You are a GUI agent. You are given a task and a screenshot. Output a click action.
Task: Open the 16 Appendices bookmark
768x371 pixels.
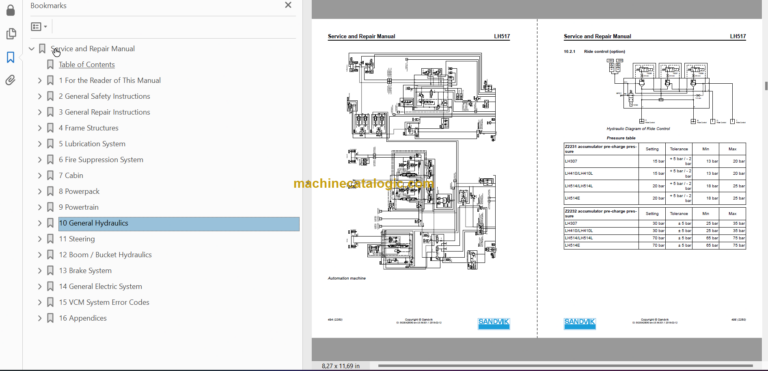tap(83, 318)
